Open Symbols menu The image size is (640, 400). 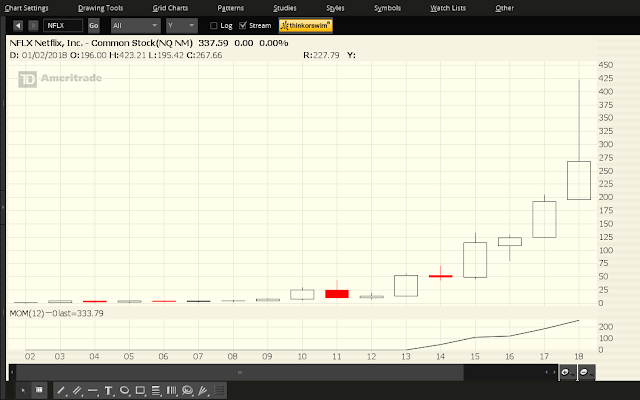coord(387,8)
